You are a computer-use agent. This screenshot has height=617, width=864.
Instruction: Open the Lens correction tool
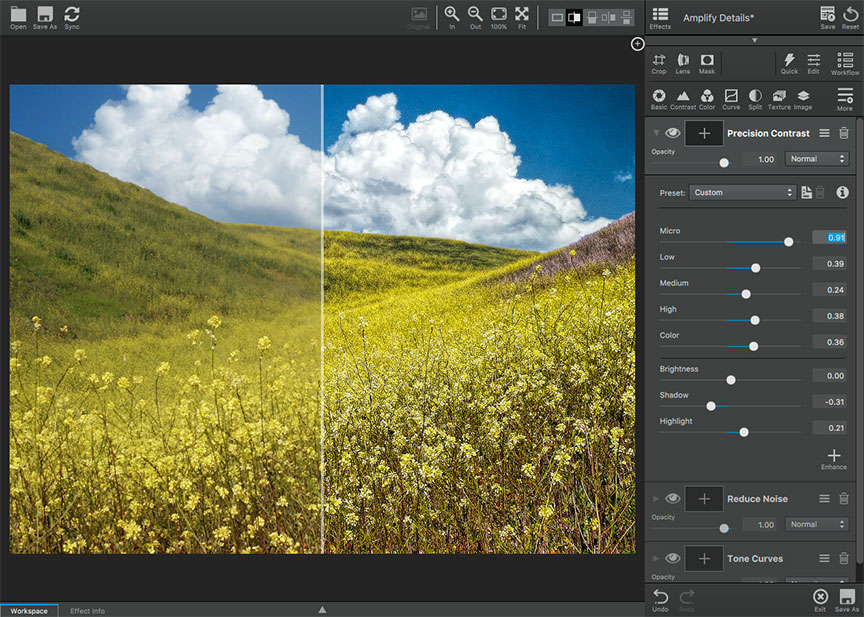(683, 63)
